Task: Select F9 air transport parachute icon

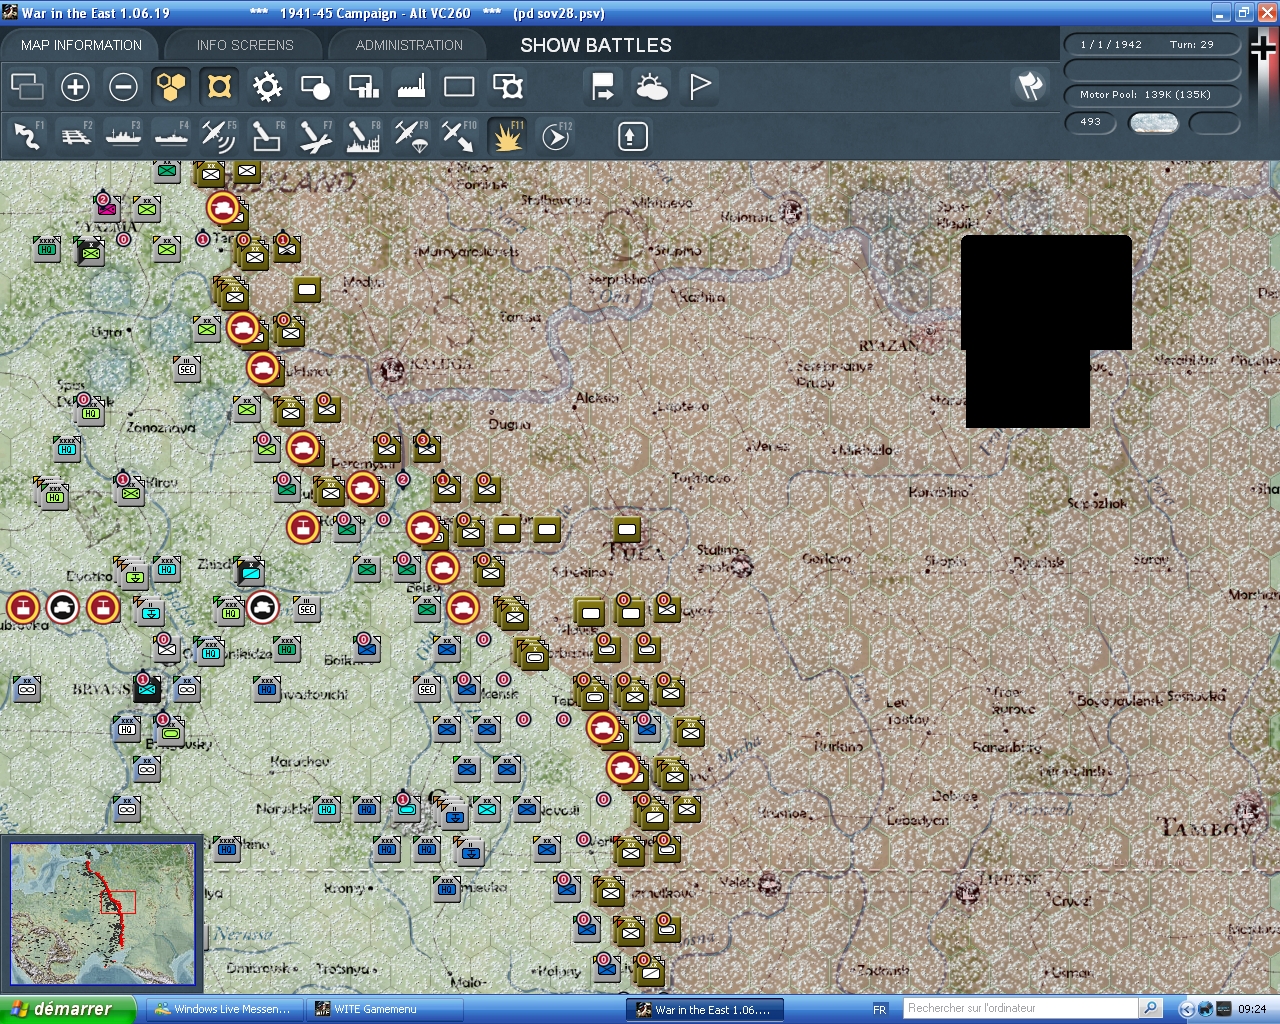Action: pyautogui.click(x=411, y=136)
